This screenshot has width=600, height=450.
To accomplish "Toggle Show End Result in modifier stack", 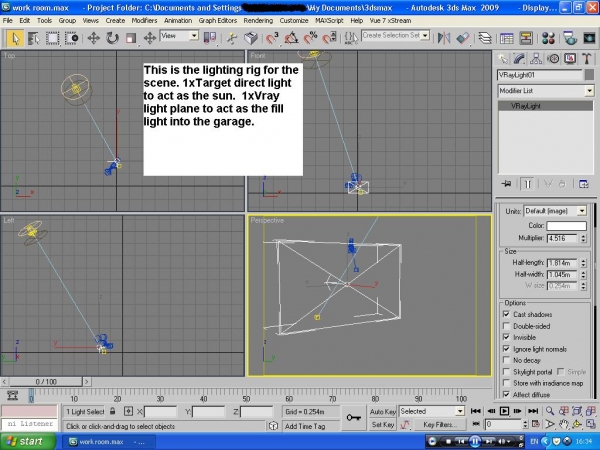I will (527, 184).
